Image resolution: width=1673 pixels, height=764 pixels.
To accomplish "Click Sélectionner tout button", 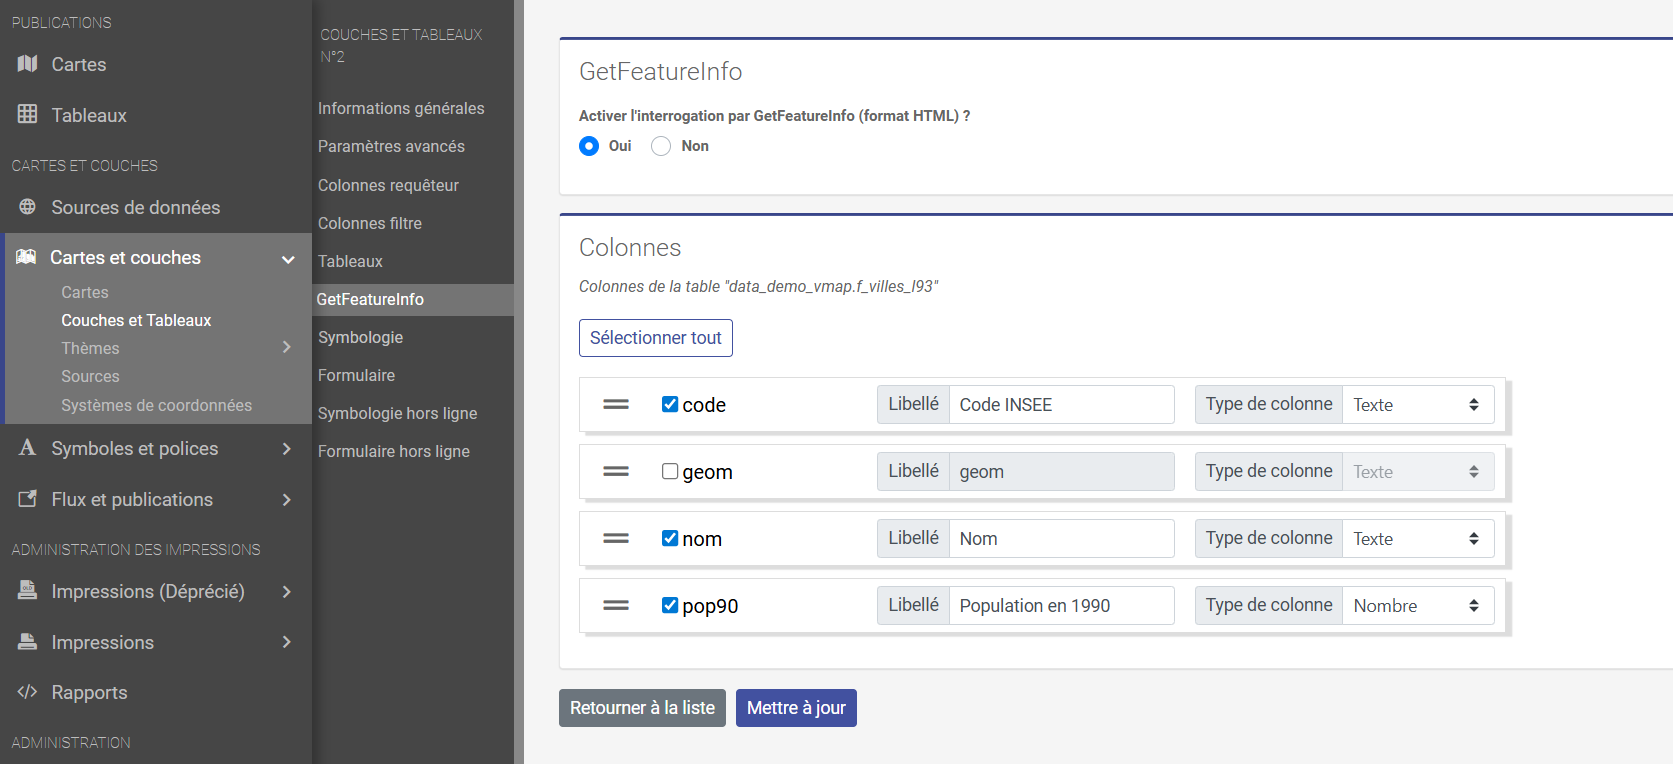I will (655, 338).
